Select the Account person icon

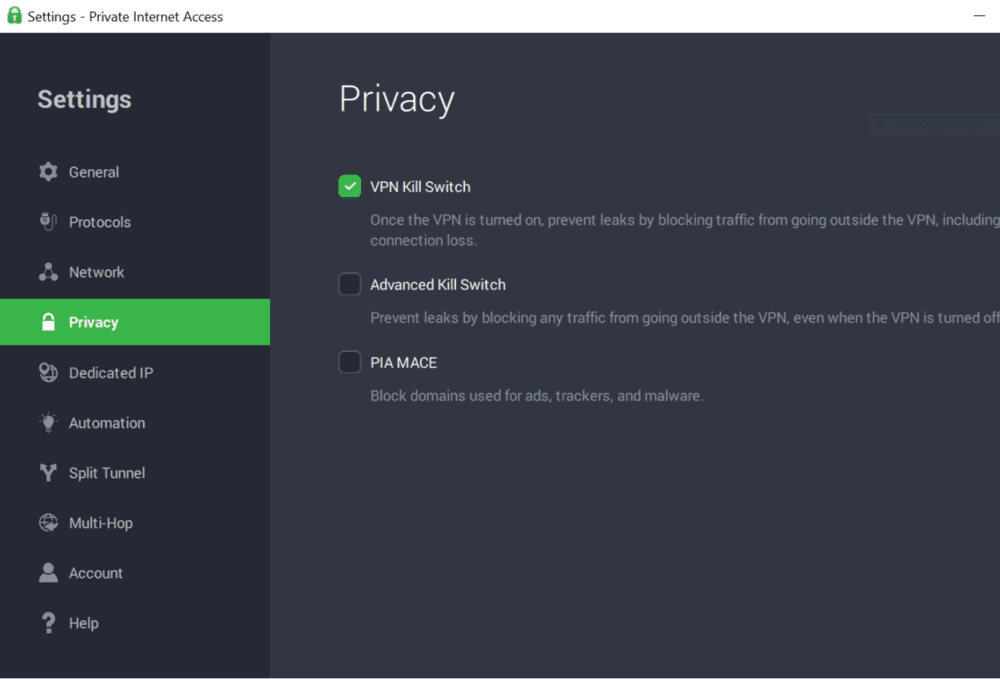[48, 572]
